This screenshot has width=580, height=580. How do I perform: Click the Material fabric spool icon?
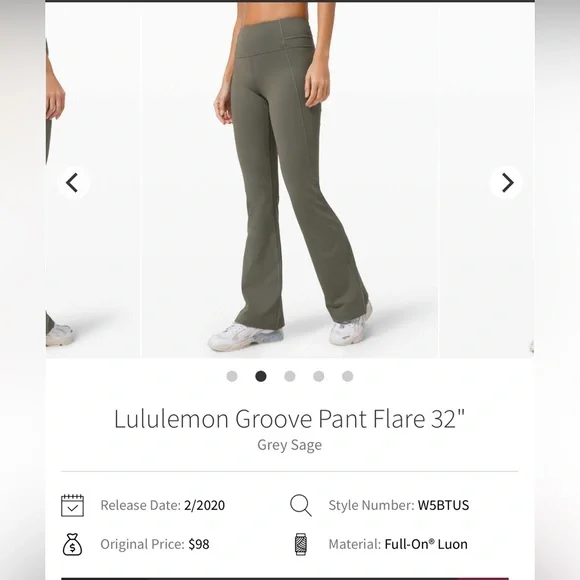click(x=301, y=544)
